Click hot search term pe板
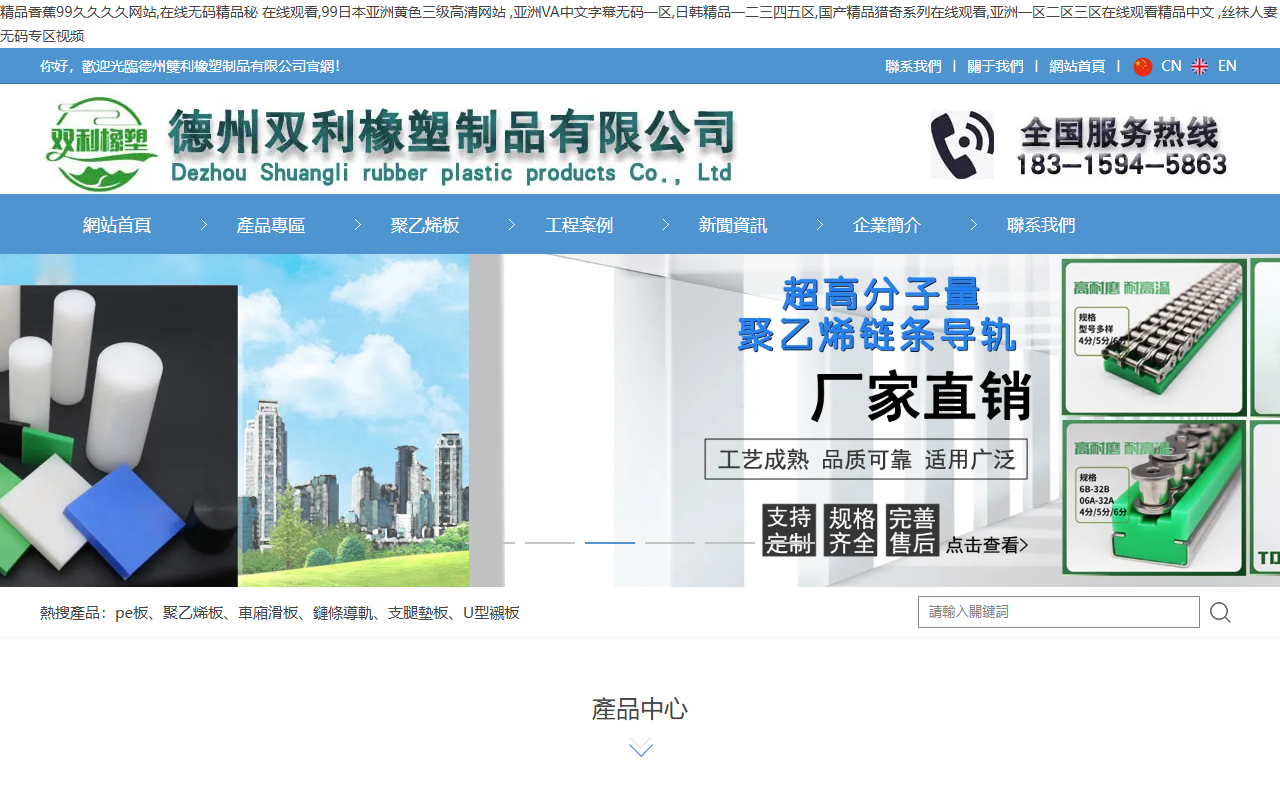 coord(132,613)
